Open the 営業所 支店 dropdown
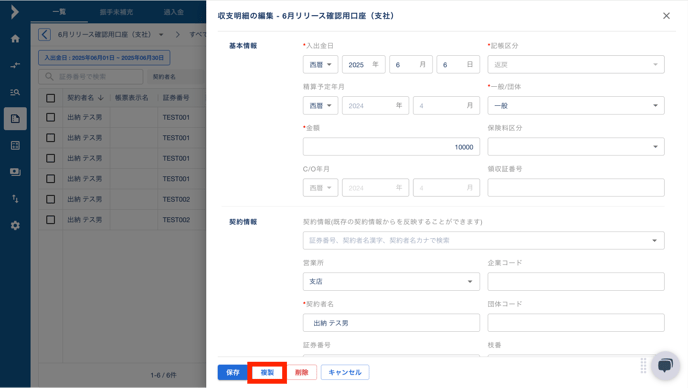Image resolution: width=688 pixels, height=388 pixels. pyautogui.click(x=391, y=281)
